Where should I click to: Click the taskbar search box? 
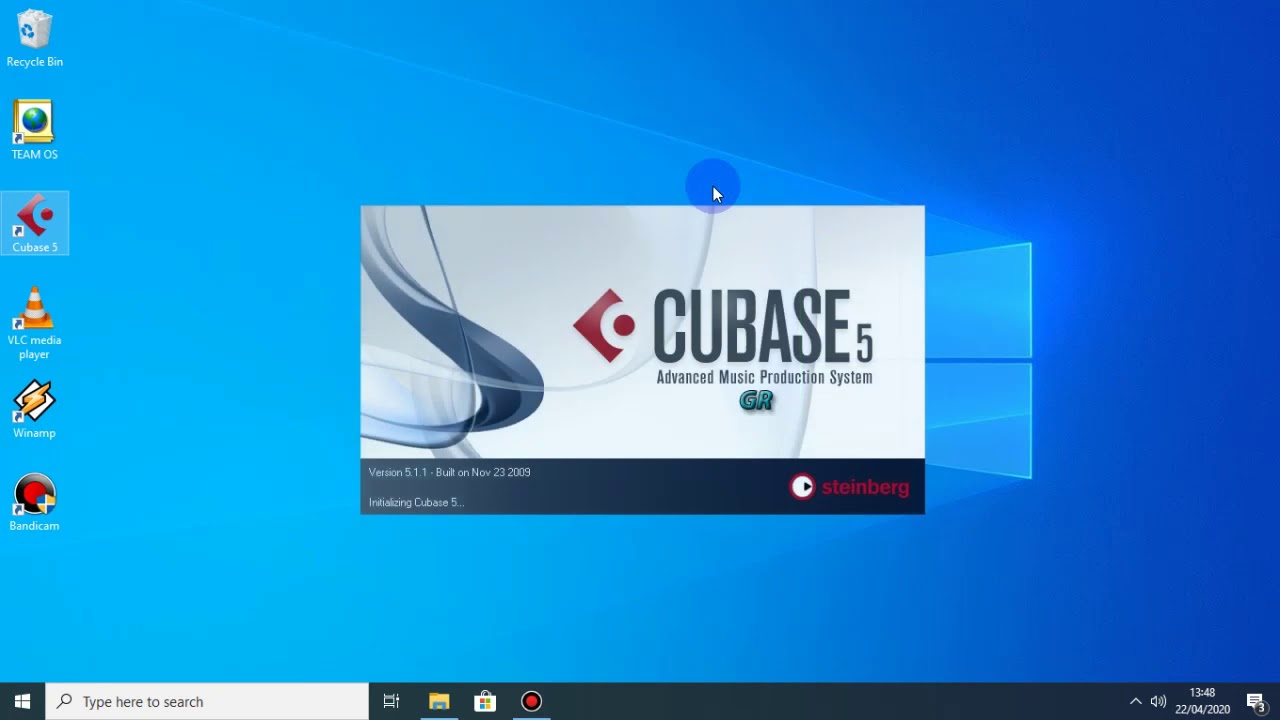tap(207, 701)
